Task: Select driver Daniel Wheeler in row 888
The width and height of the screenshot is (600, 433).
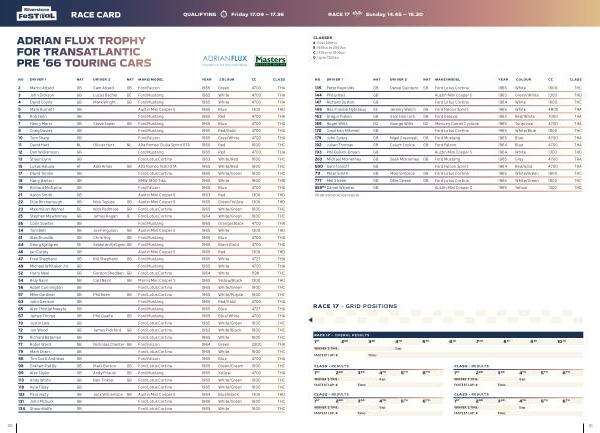Action: [x=340, y=188]
